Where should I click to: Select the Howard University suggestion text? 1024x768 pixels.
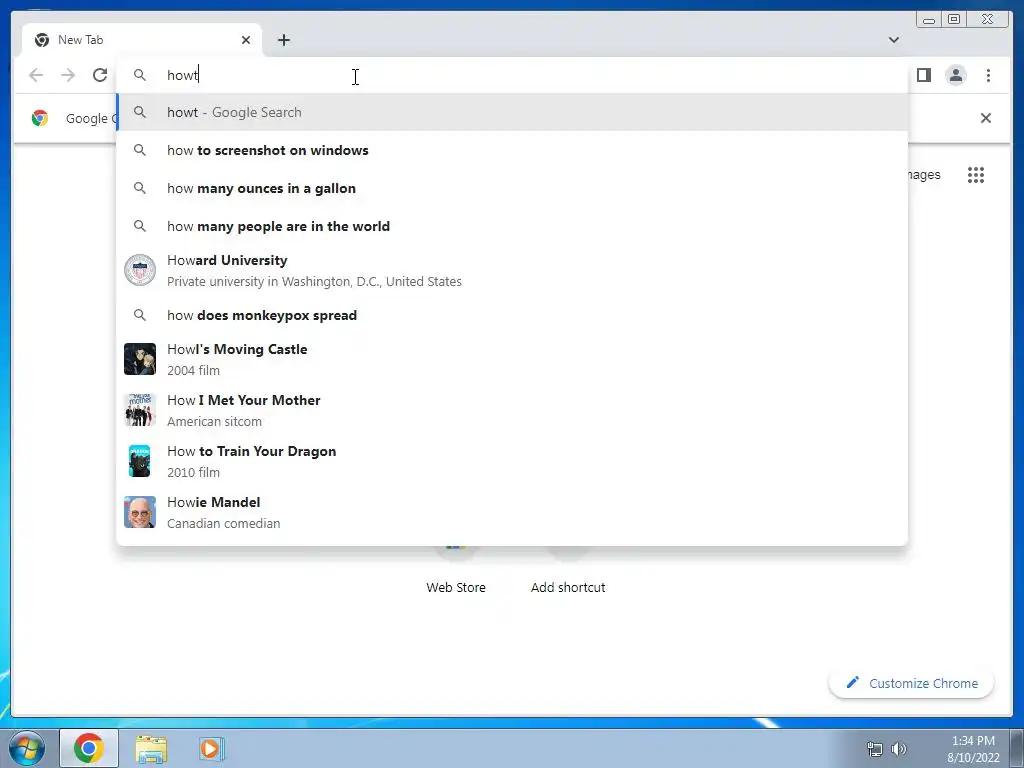(227, 260)
